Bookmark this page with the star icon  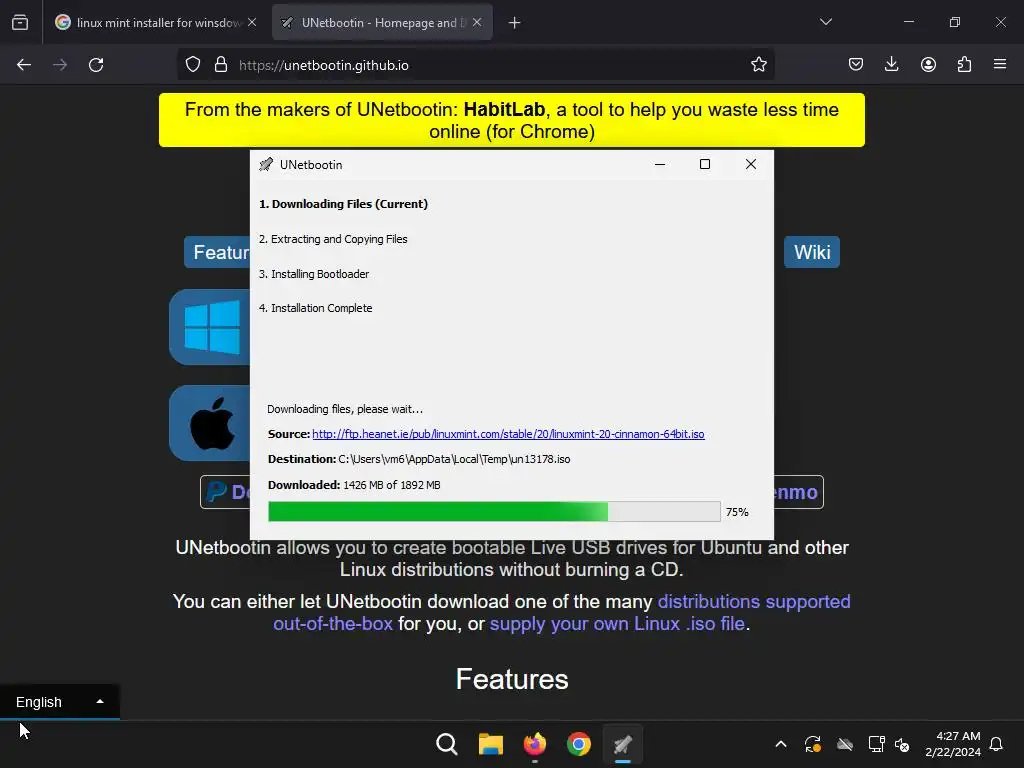coord(758,65)
